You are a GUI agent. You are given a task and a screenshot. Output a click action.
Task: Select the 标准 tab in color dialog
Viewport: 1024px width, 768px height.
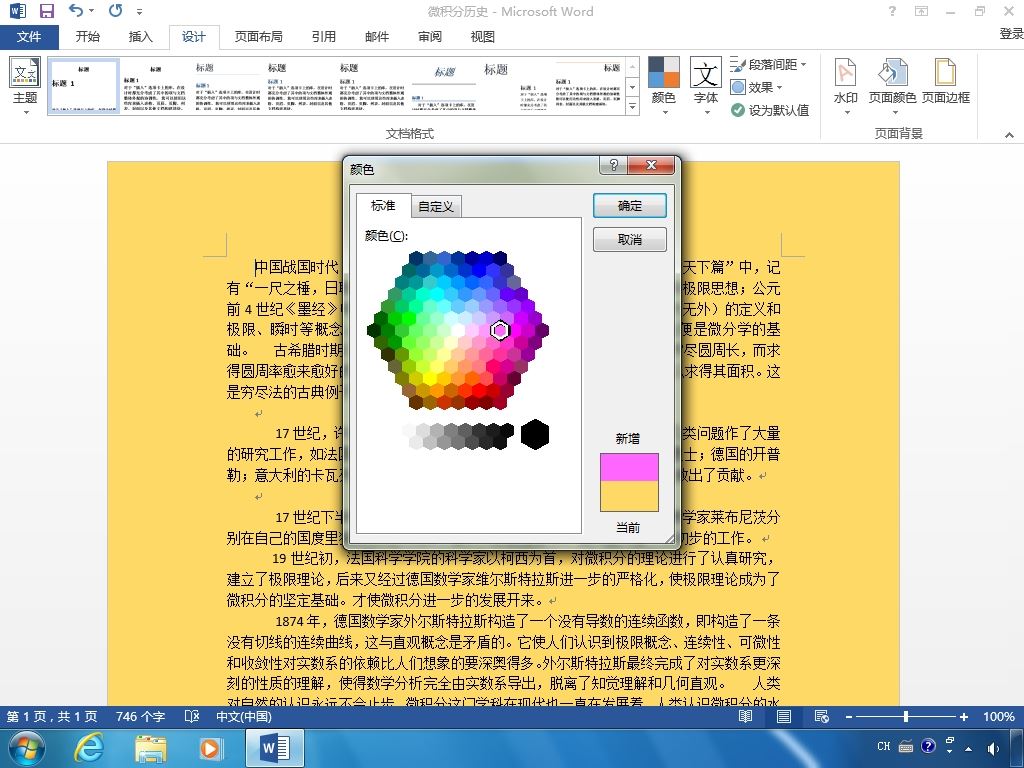coord(383,205)
